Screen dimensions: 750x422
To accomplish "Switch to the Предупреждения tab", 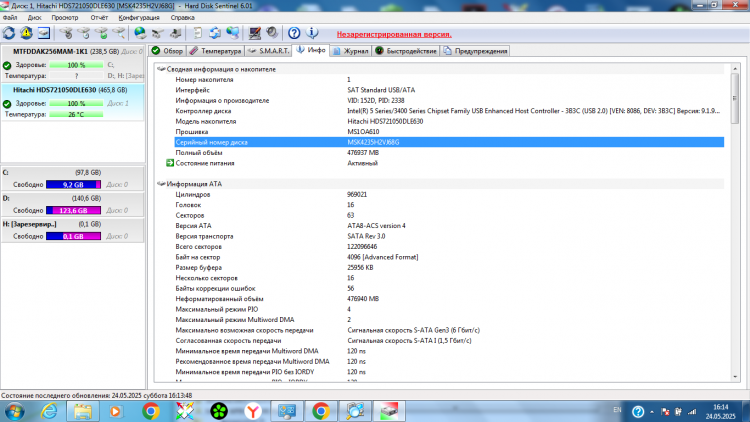I will pos(475,51).
